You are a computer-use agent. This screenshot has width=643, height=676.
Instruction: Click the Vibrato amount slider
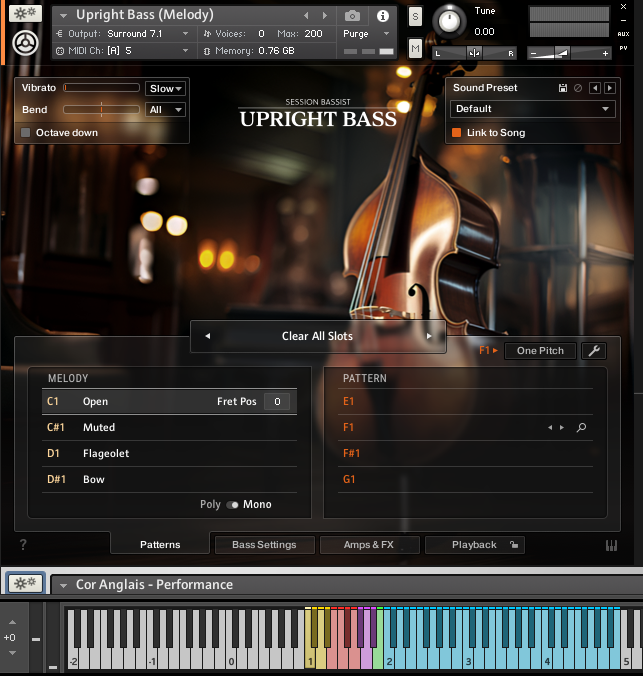coord(101,88)
